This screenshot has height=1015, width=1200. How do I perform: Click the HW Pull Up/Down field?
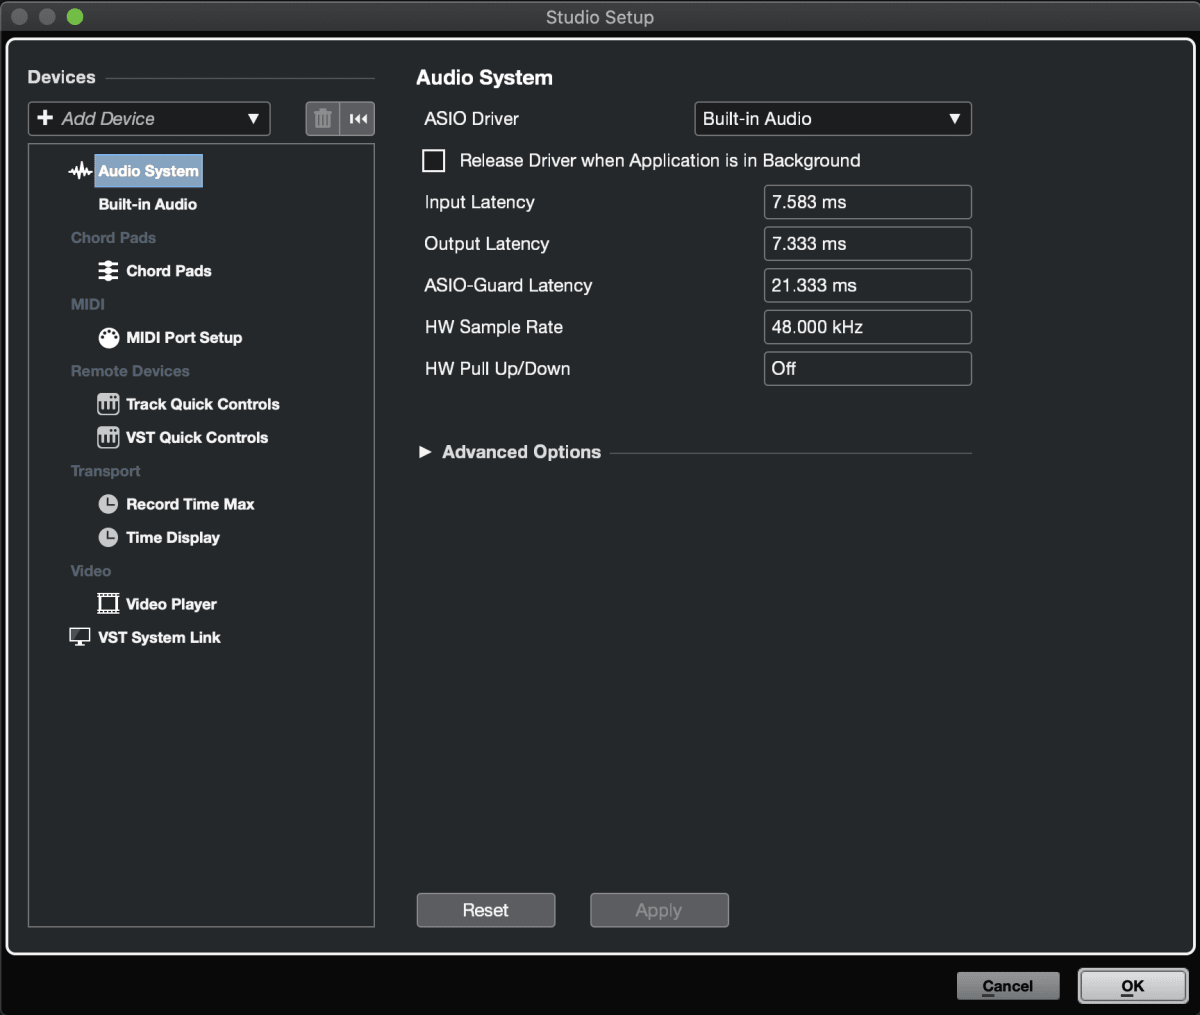(x=868, y=368)
